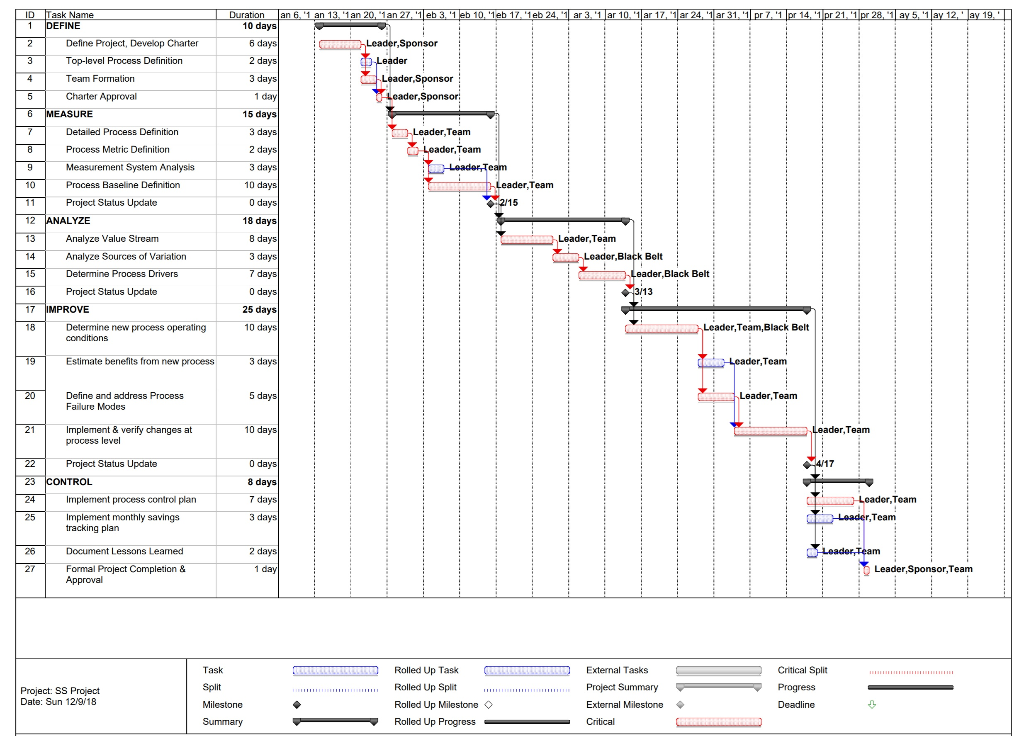Select the 4/17 milestone diamond

[x=807, y=463]
